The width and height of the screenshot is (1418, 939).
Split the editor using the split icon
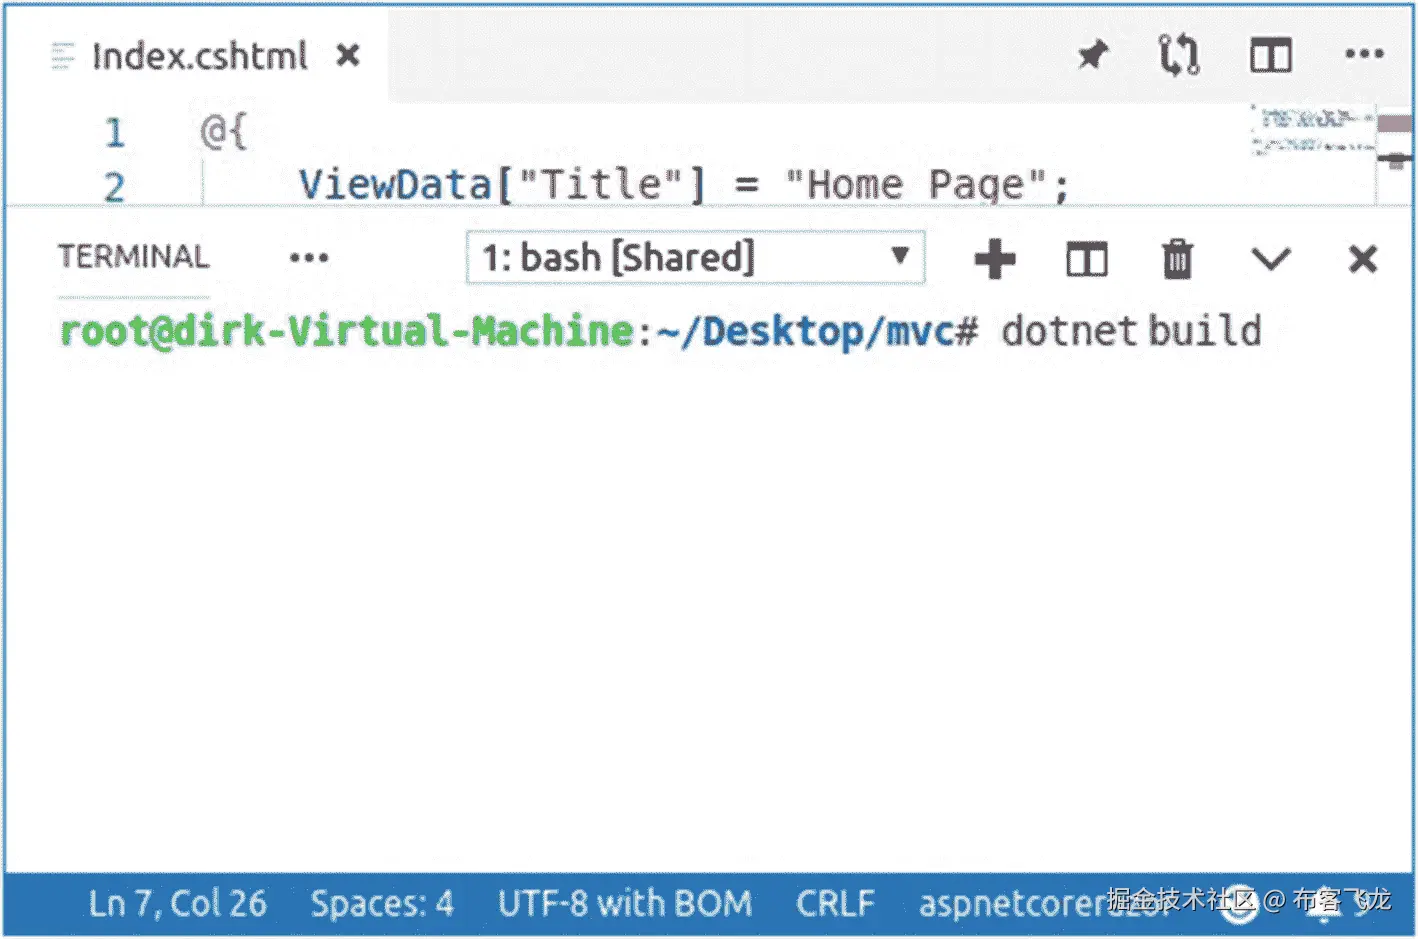1269,56
